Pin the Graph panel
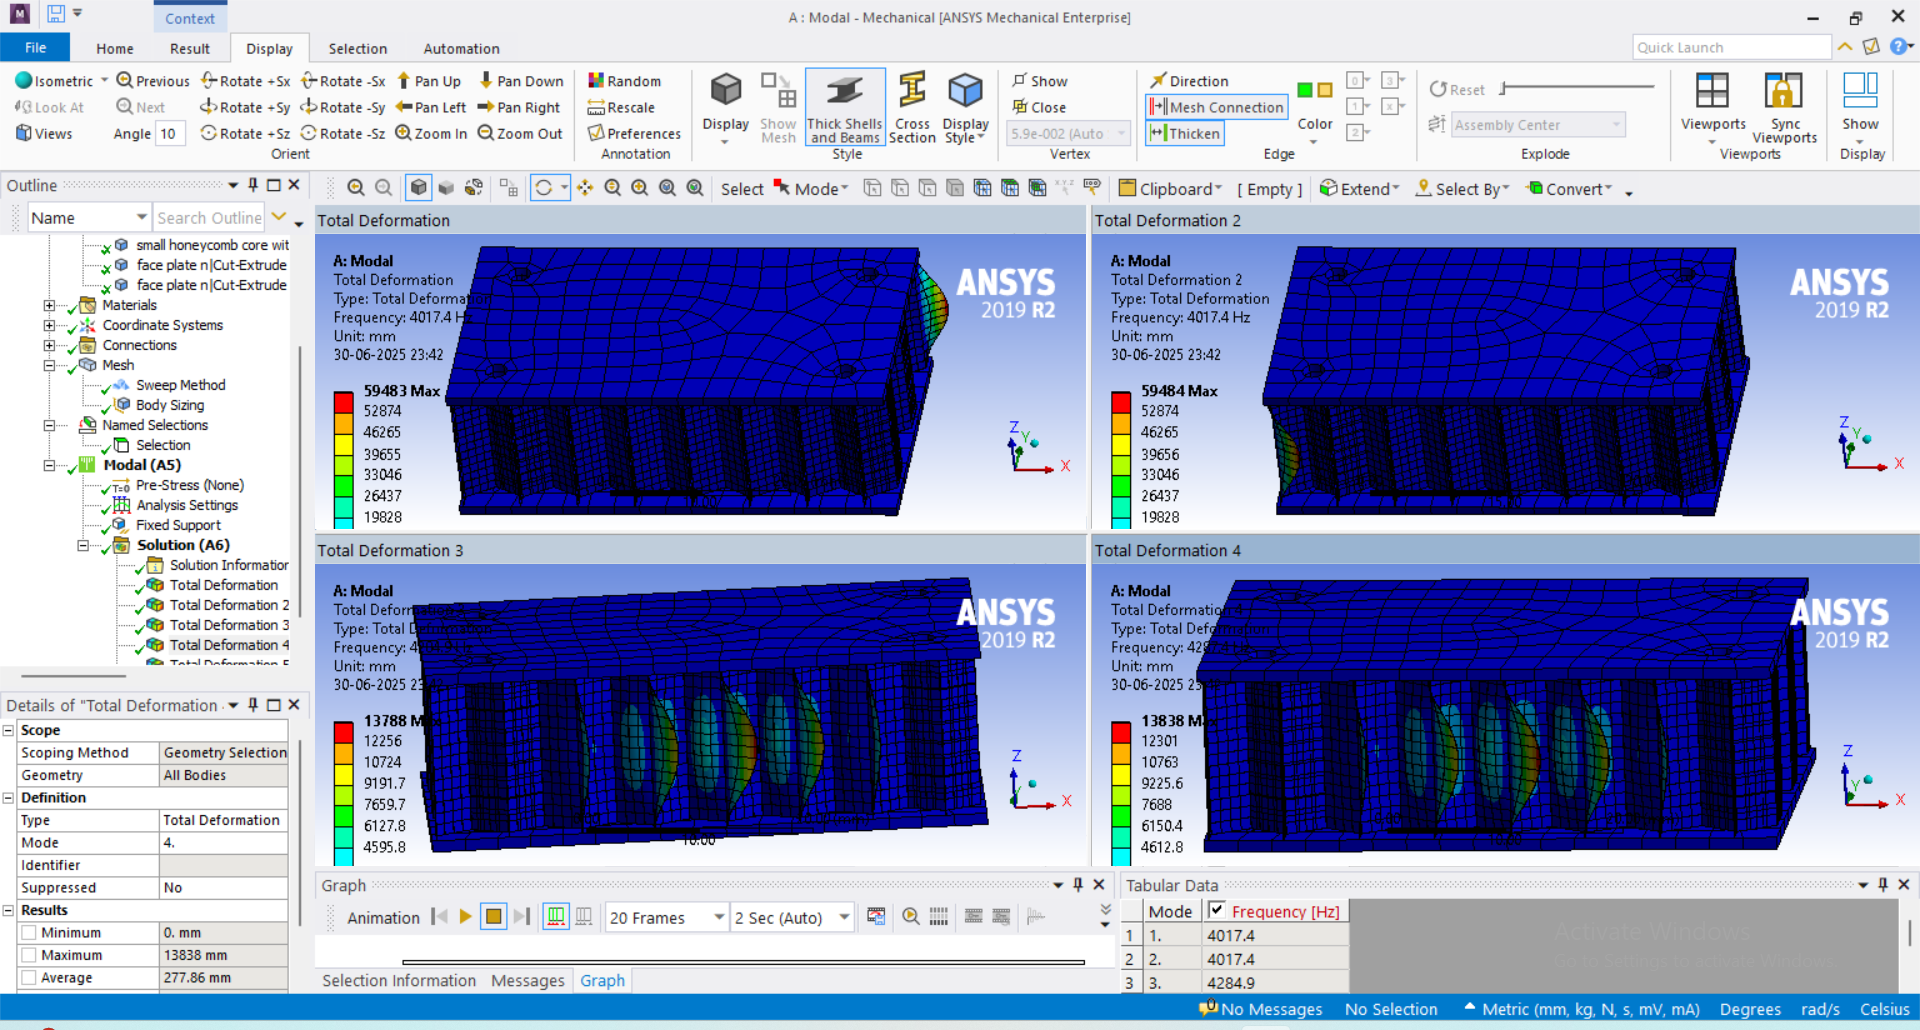Viewport: 1920px width, 1030px height. (x=1078, y=885)
